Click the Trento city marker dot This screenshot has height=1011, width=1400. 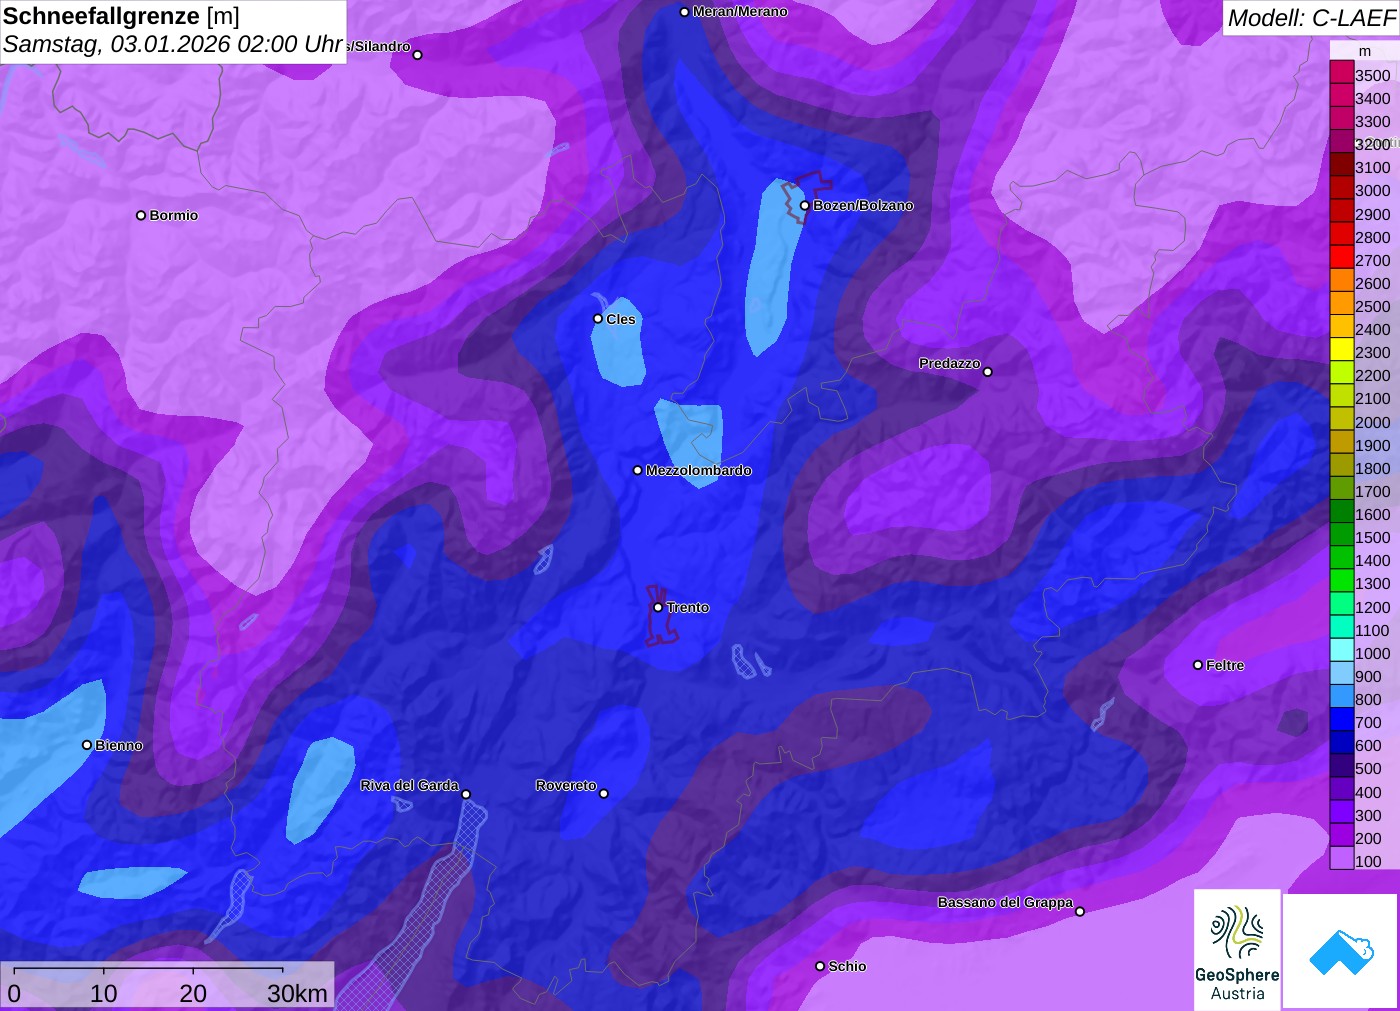pyautogui.click(x=658, y=607)
